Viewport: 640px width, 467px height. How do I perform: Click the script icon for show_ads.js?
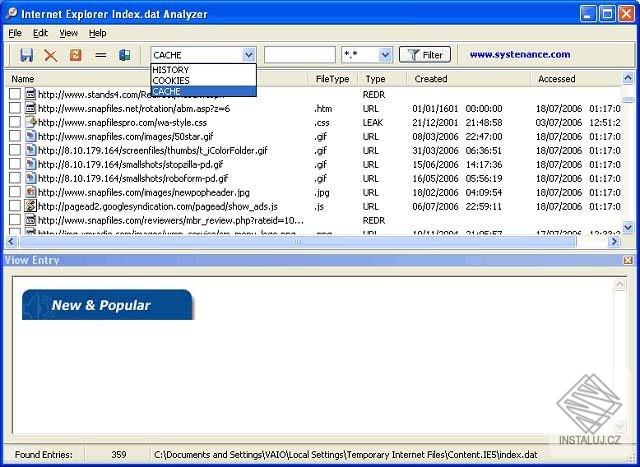tap(31, 206)
